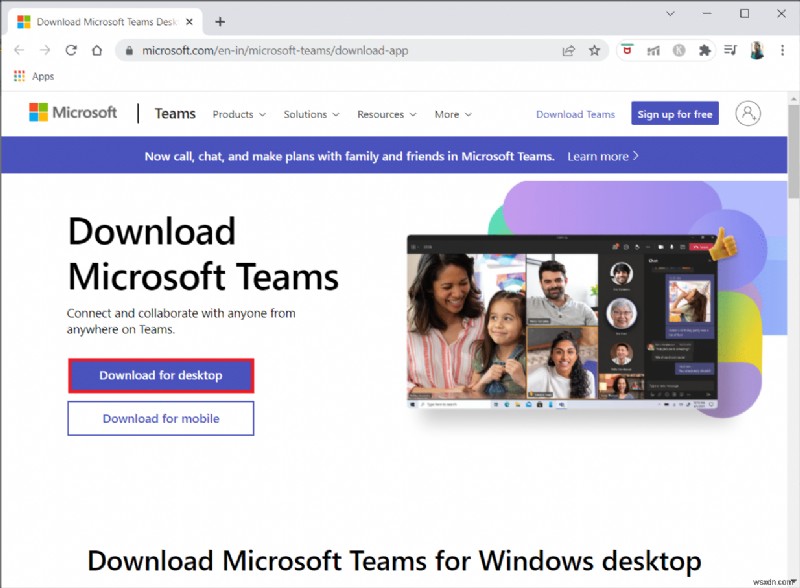Image resolution: width=800 pixels, height=588 pixels.
Task: Click the Teams product name link
Action: pyautogui.click(x=175, y=113)
